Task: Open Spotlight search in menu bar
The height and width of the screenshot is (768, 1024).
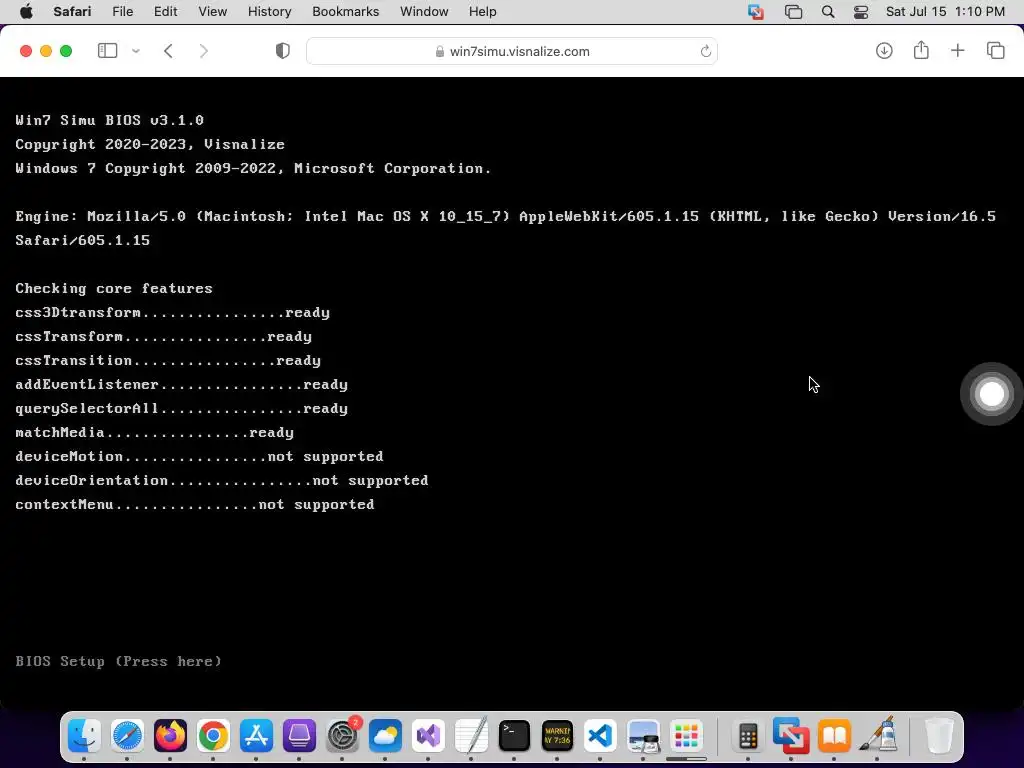Action: click(x=828, y=12)
